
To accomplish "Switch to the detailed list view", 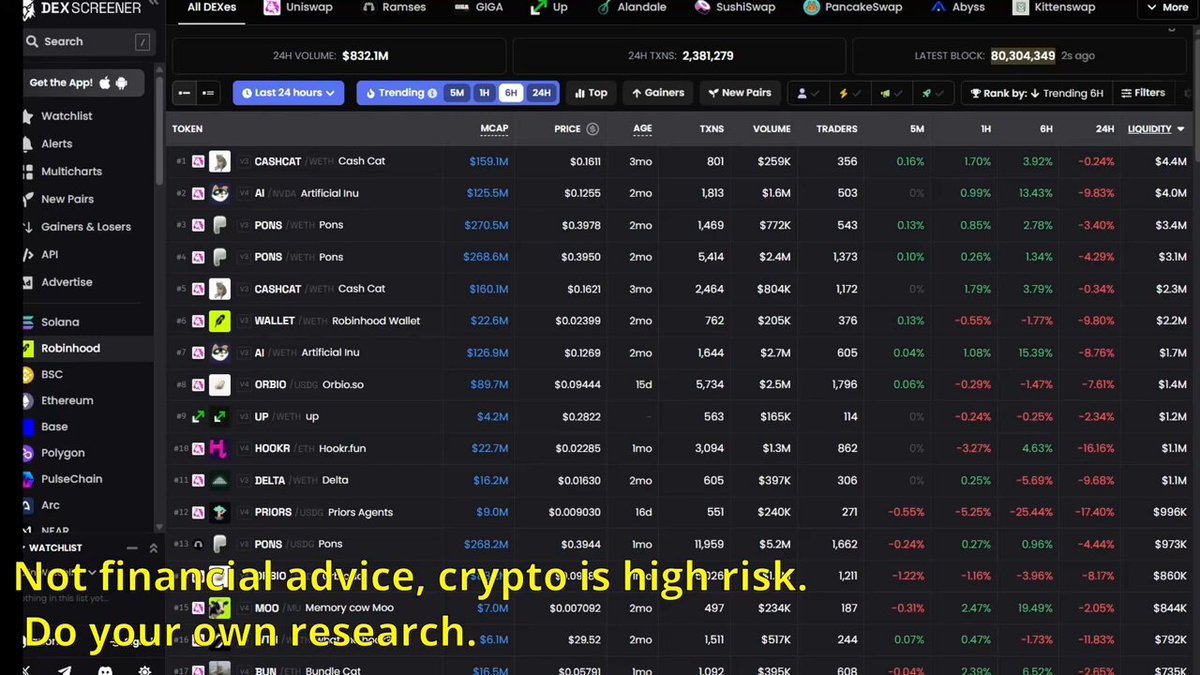I will (207, 93).
